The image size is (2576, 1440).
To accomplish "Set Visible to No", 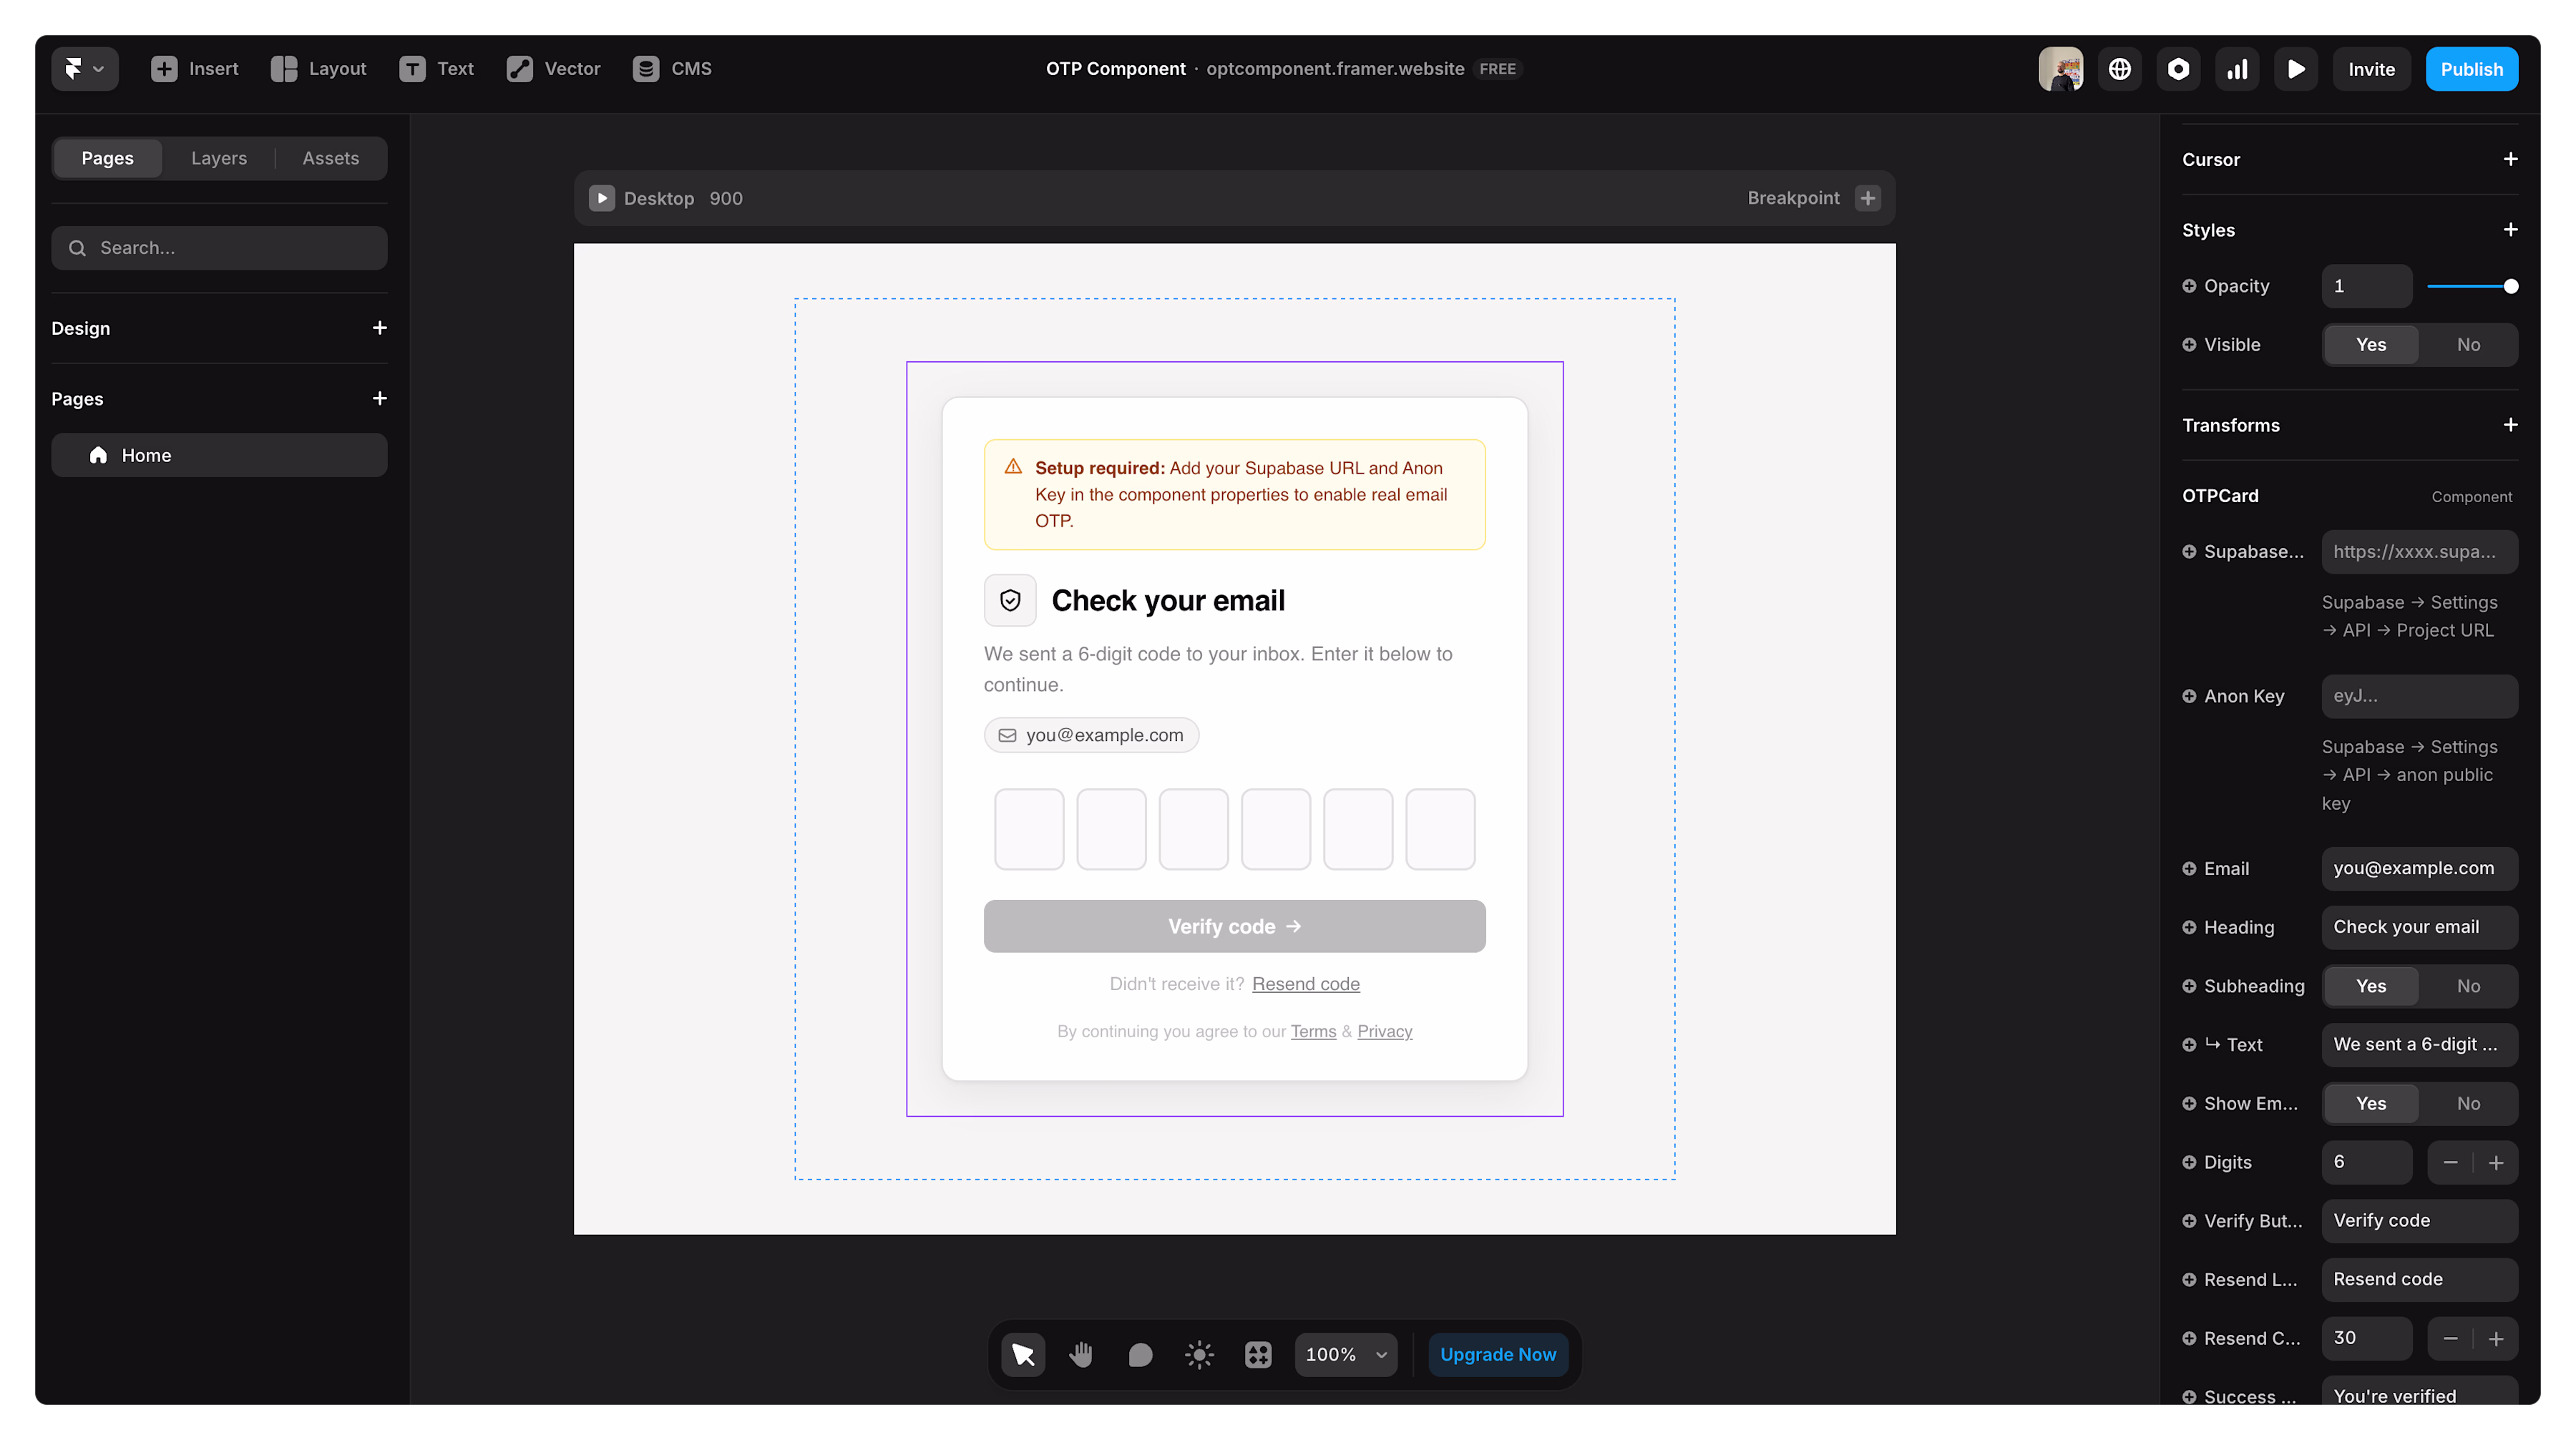I will [2468, 345].
